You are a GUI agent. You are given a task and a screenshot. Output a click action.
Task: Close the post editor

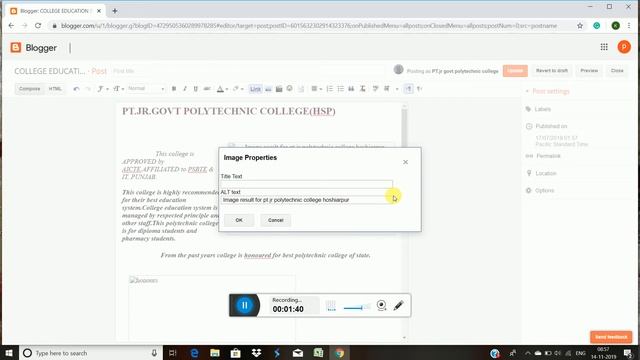(617, 71)
